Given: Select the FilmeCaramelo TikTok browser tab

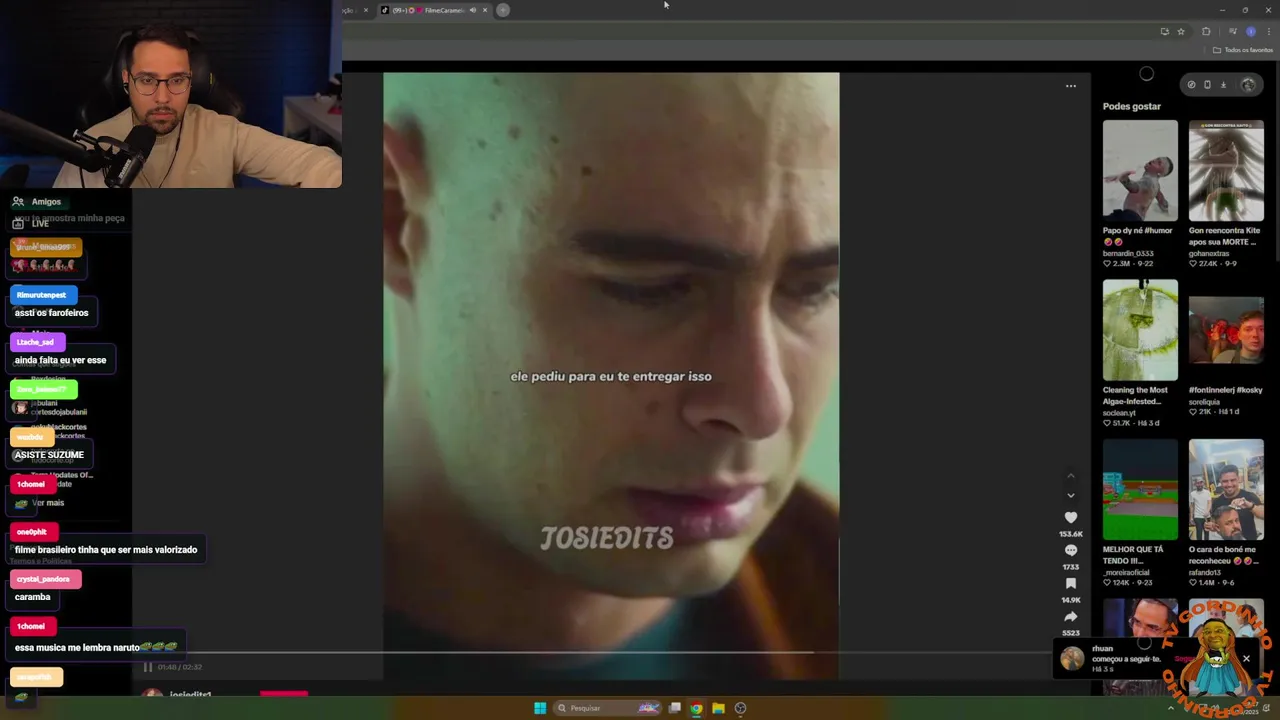Looking at the screenshot, I should [x=430, y=10].
